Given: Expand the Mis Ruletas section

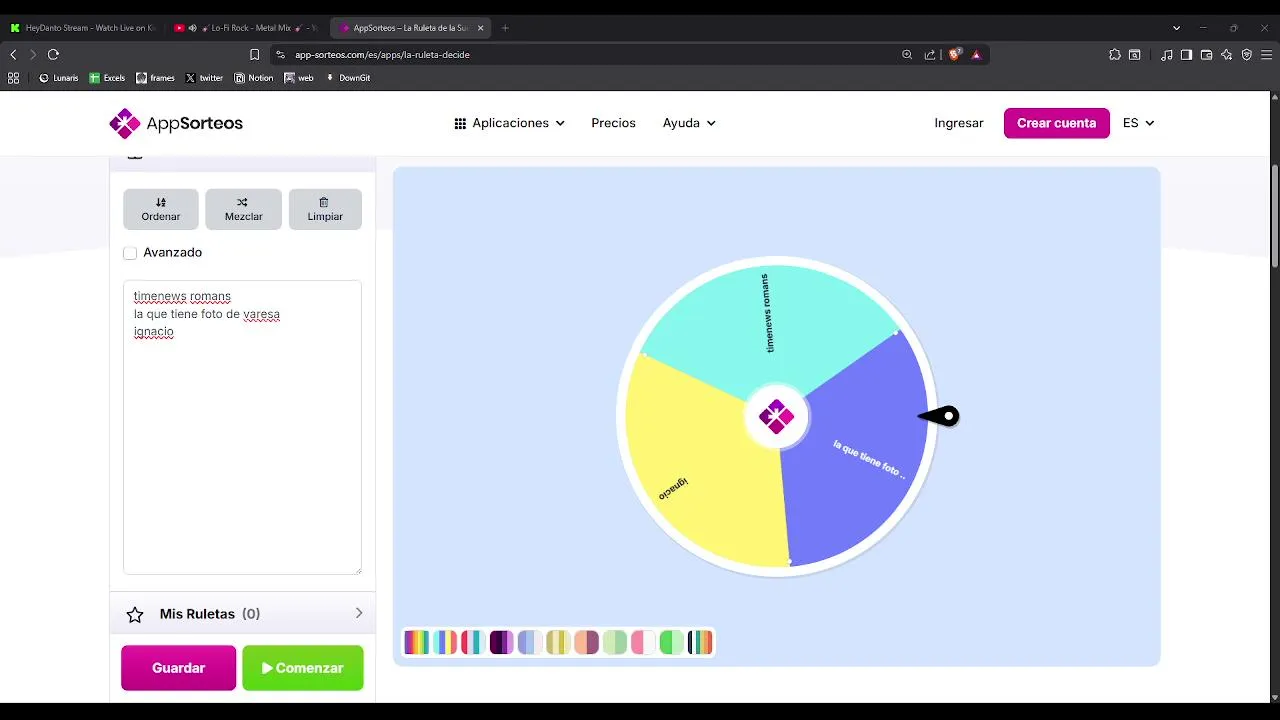Looking at the screenshot, I should [x=243, y=614].
